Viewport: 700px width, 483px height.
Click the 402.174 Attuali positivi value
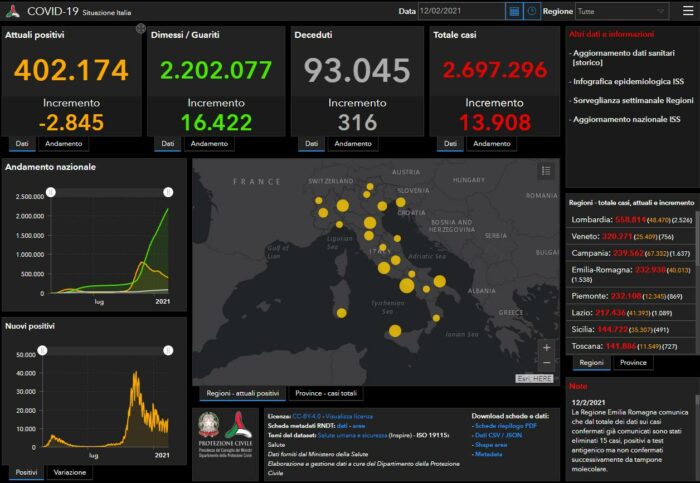pos(71,70)
